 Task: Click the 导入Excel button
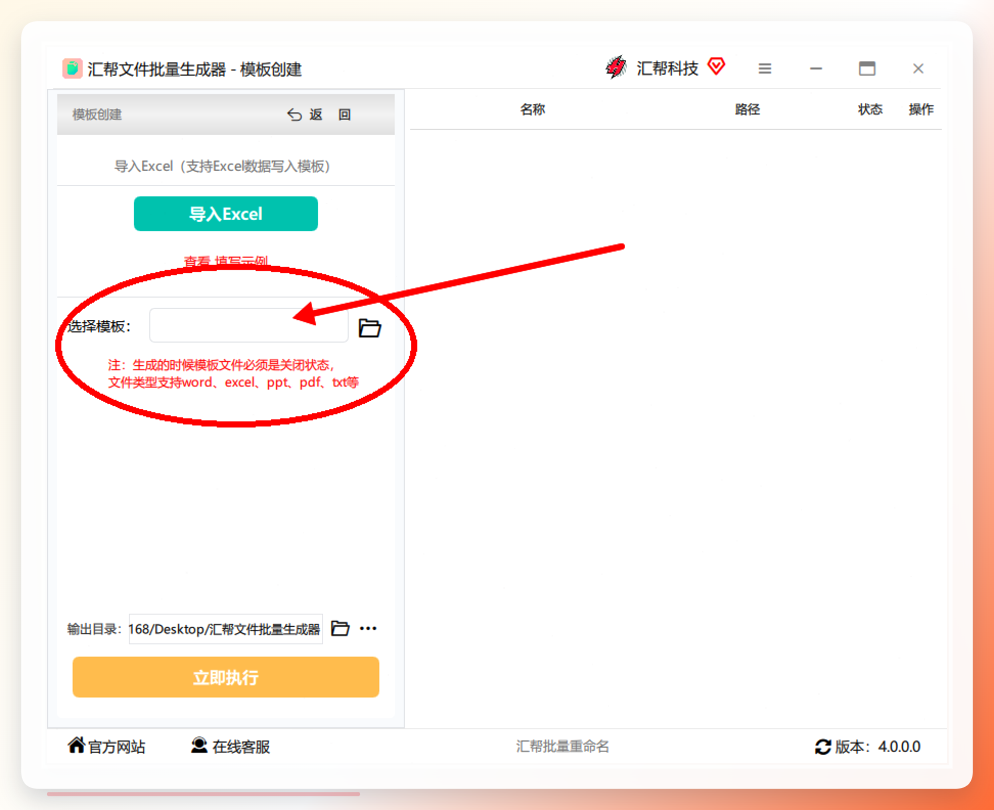(226, 214)
